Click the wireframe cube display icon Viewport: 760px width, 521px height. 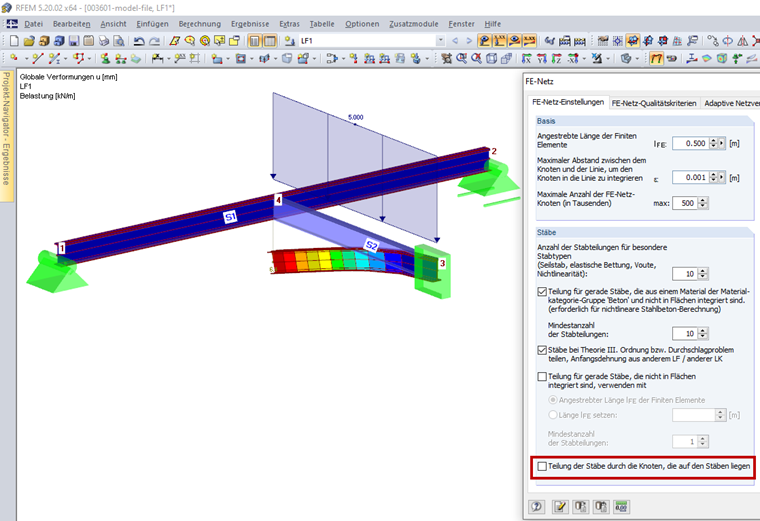tap(491, 59)
